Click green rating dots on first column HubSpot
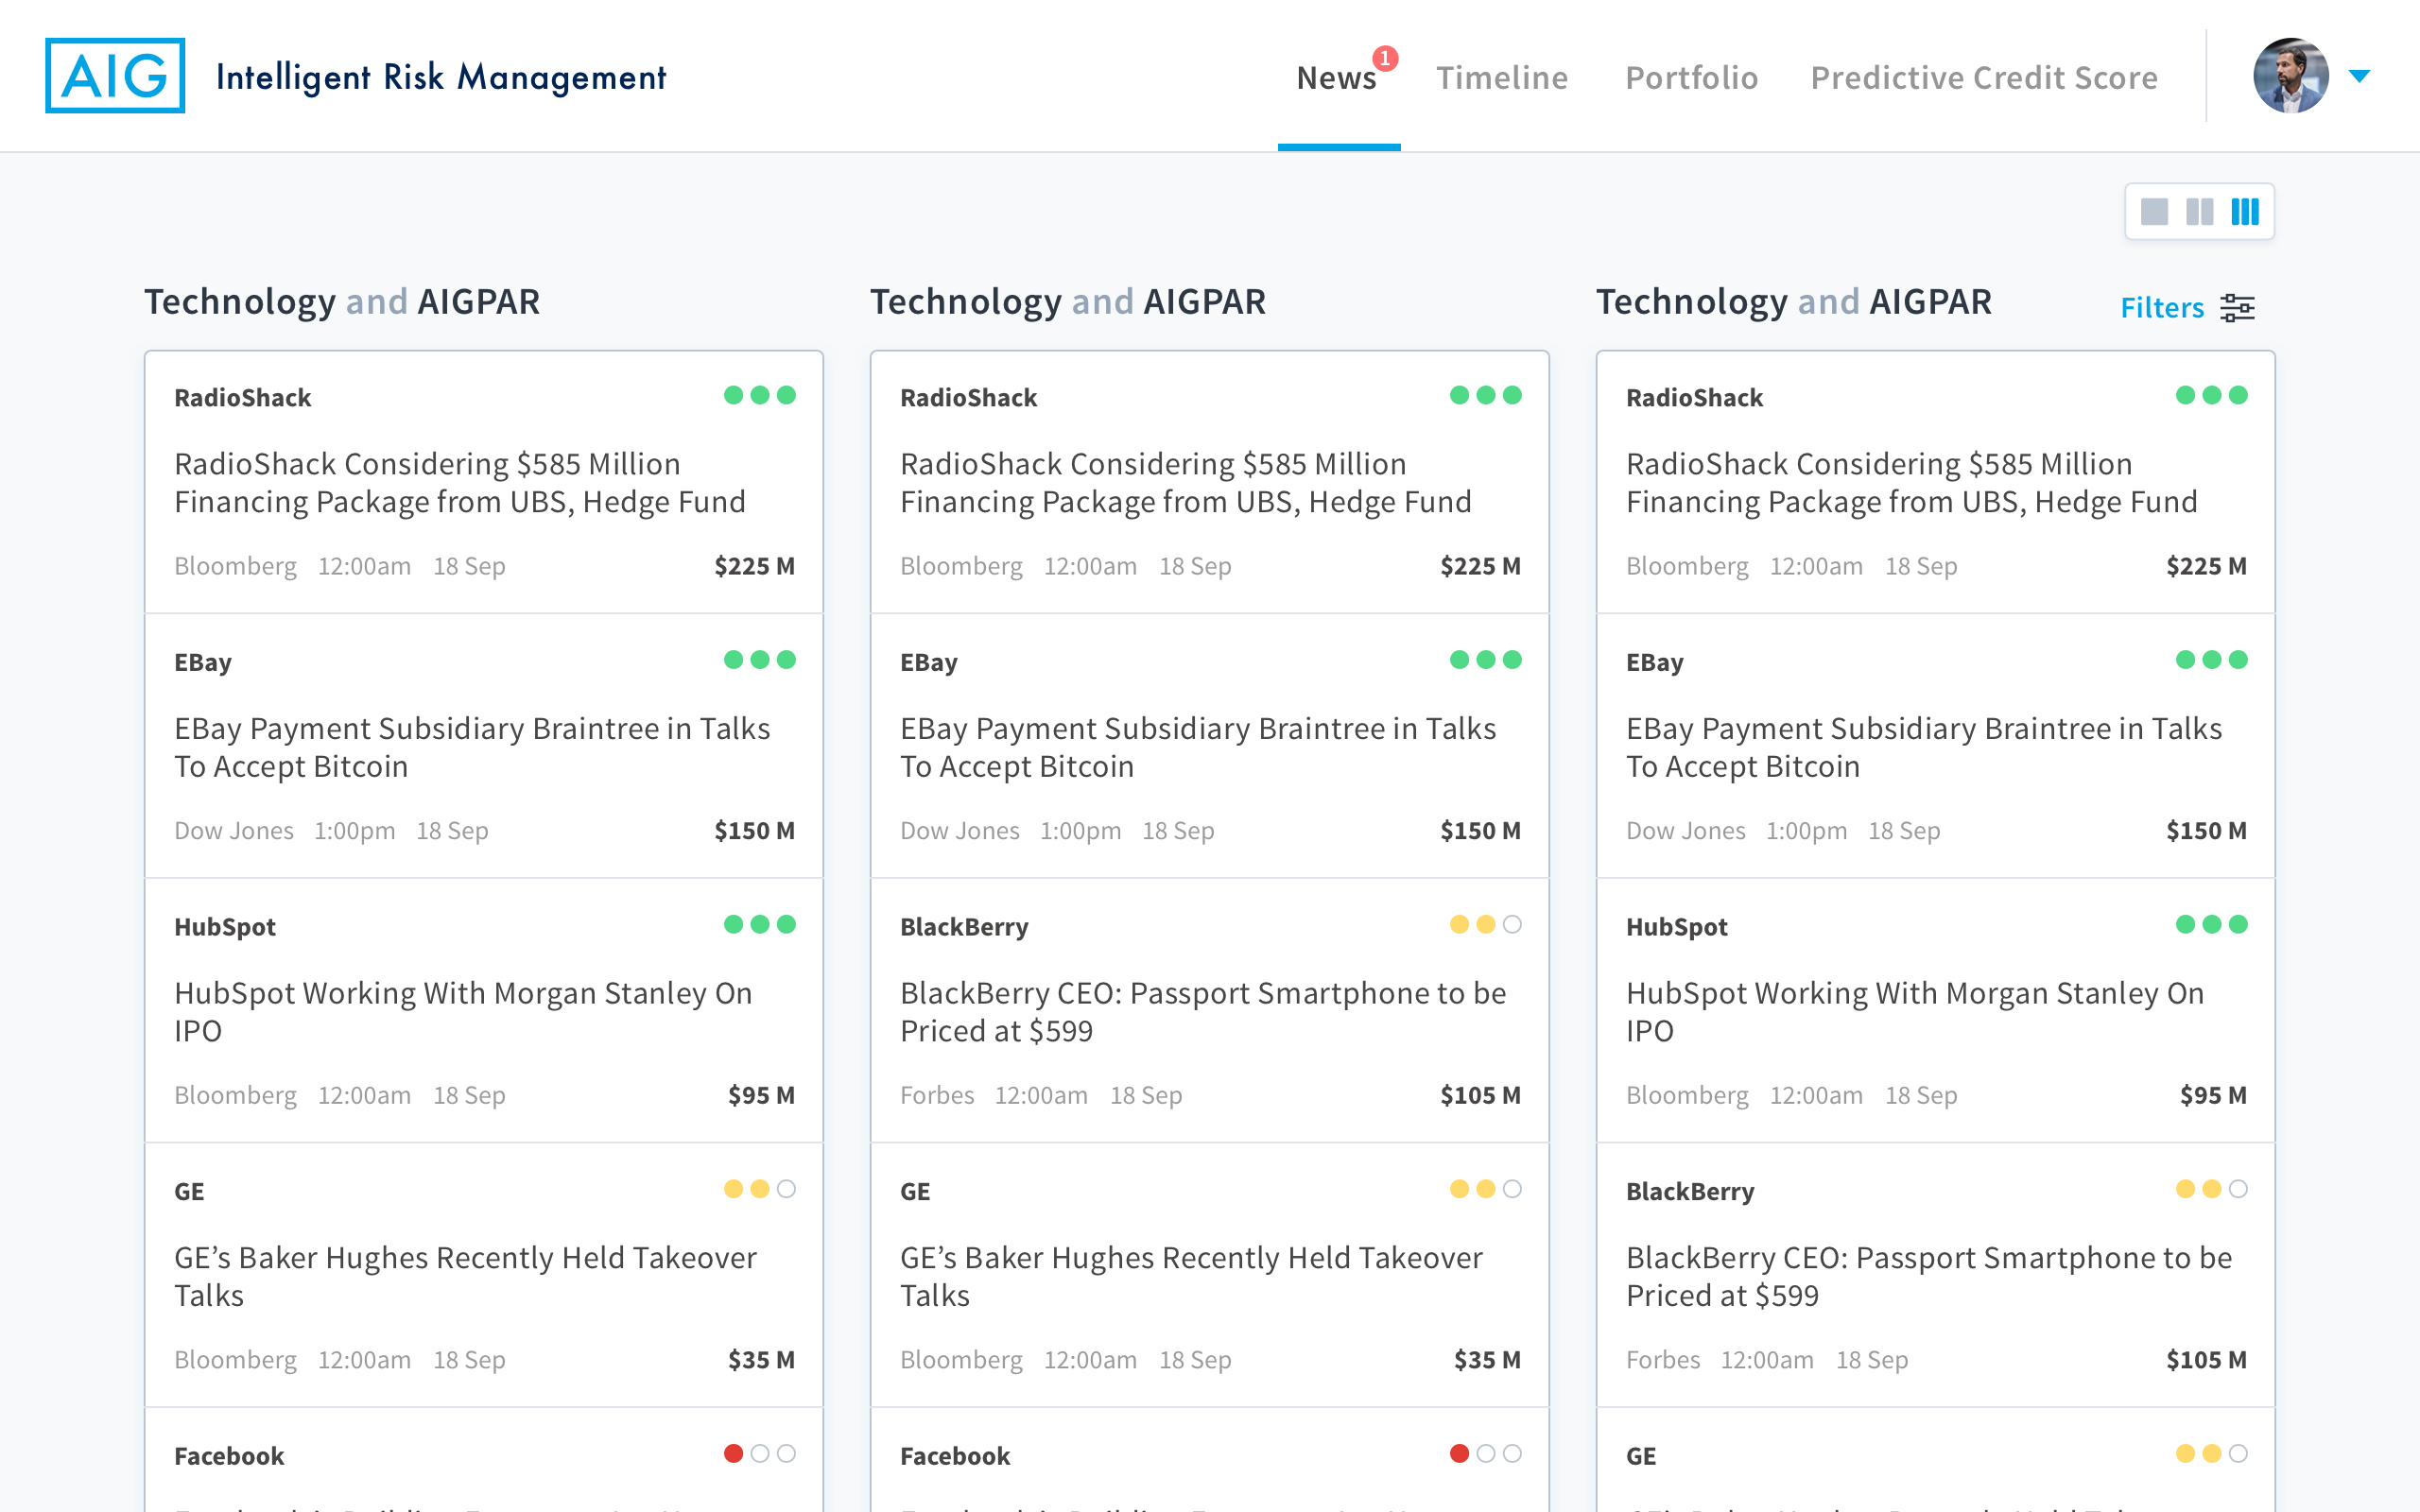The image size is (2420, 1512). coord(760,924)
